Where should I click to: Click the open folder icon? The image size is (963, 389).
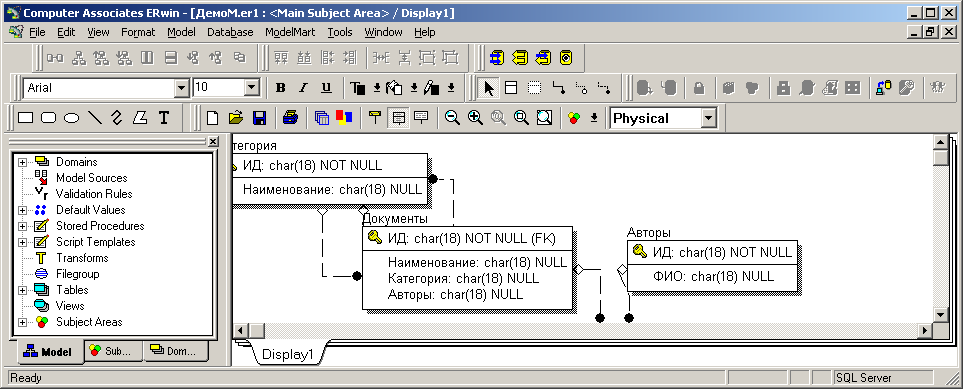pos(235,117)
